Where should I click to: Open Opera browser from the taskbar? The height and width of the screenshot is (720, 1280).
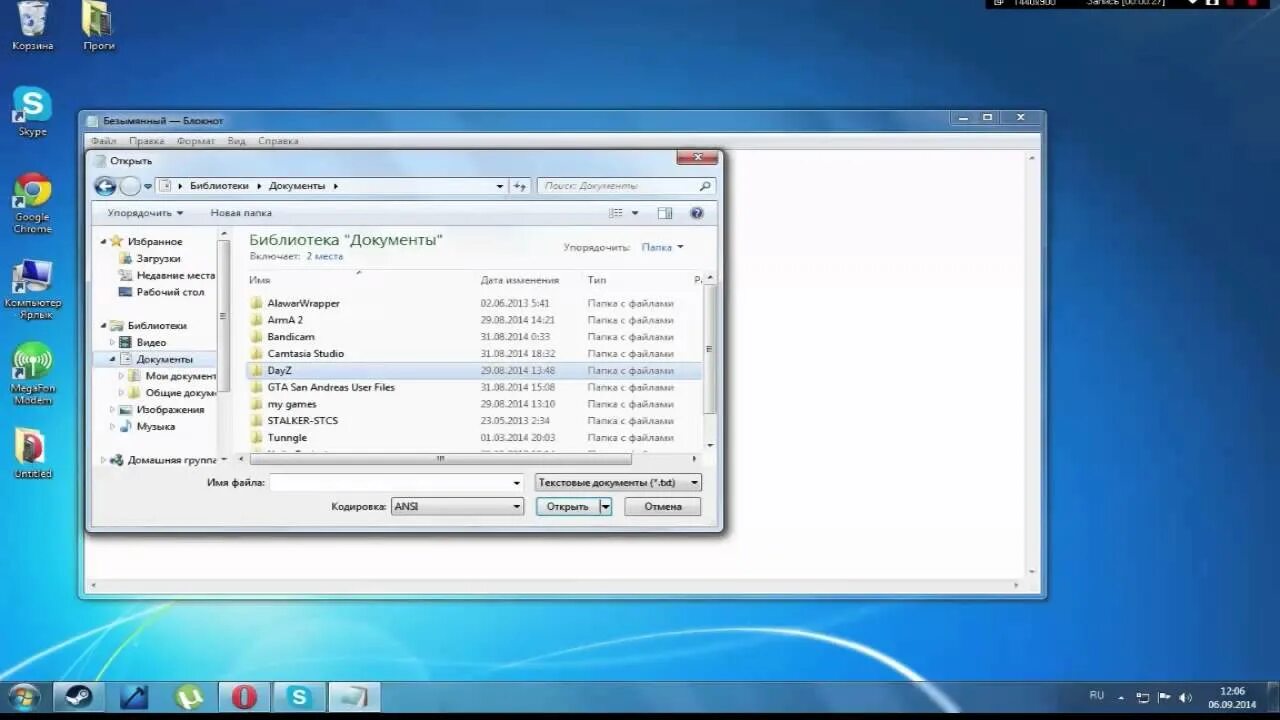(244, 697)
